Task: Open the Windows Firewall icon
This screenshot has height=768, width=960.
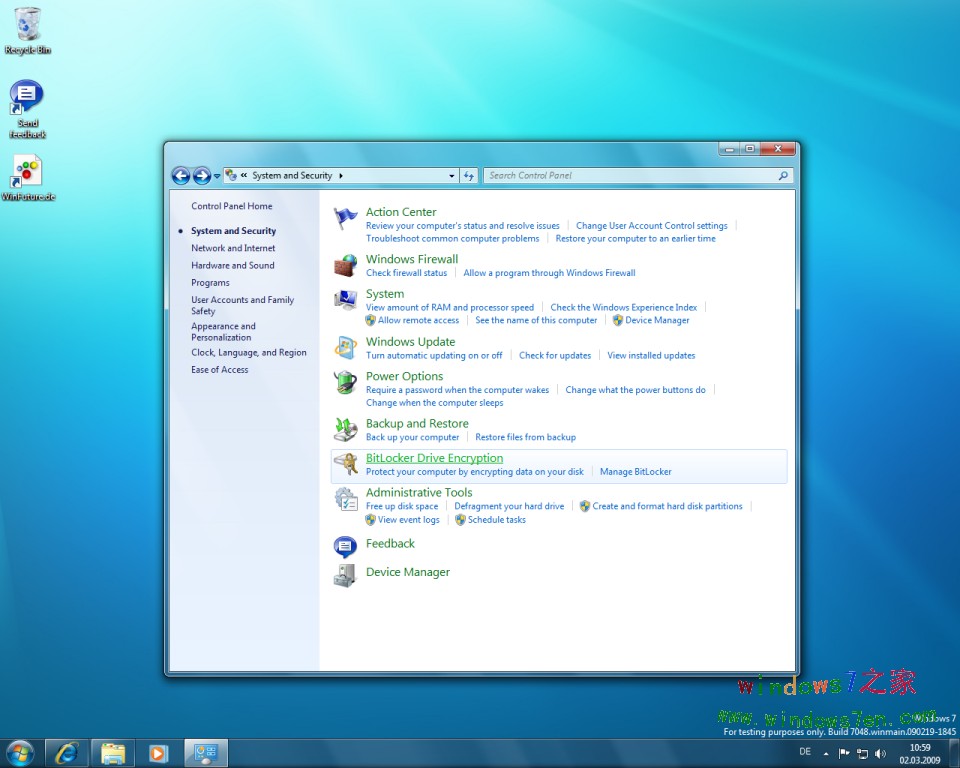Action: click(x=345, y=265)
